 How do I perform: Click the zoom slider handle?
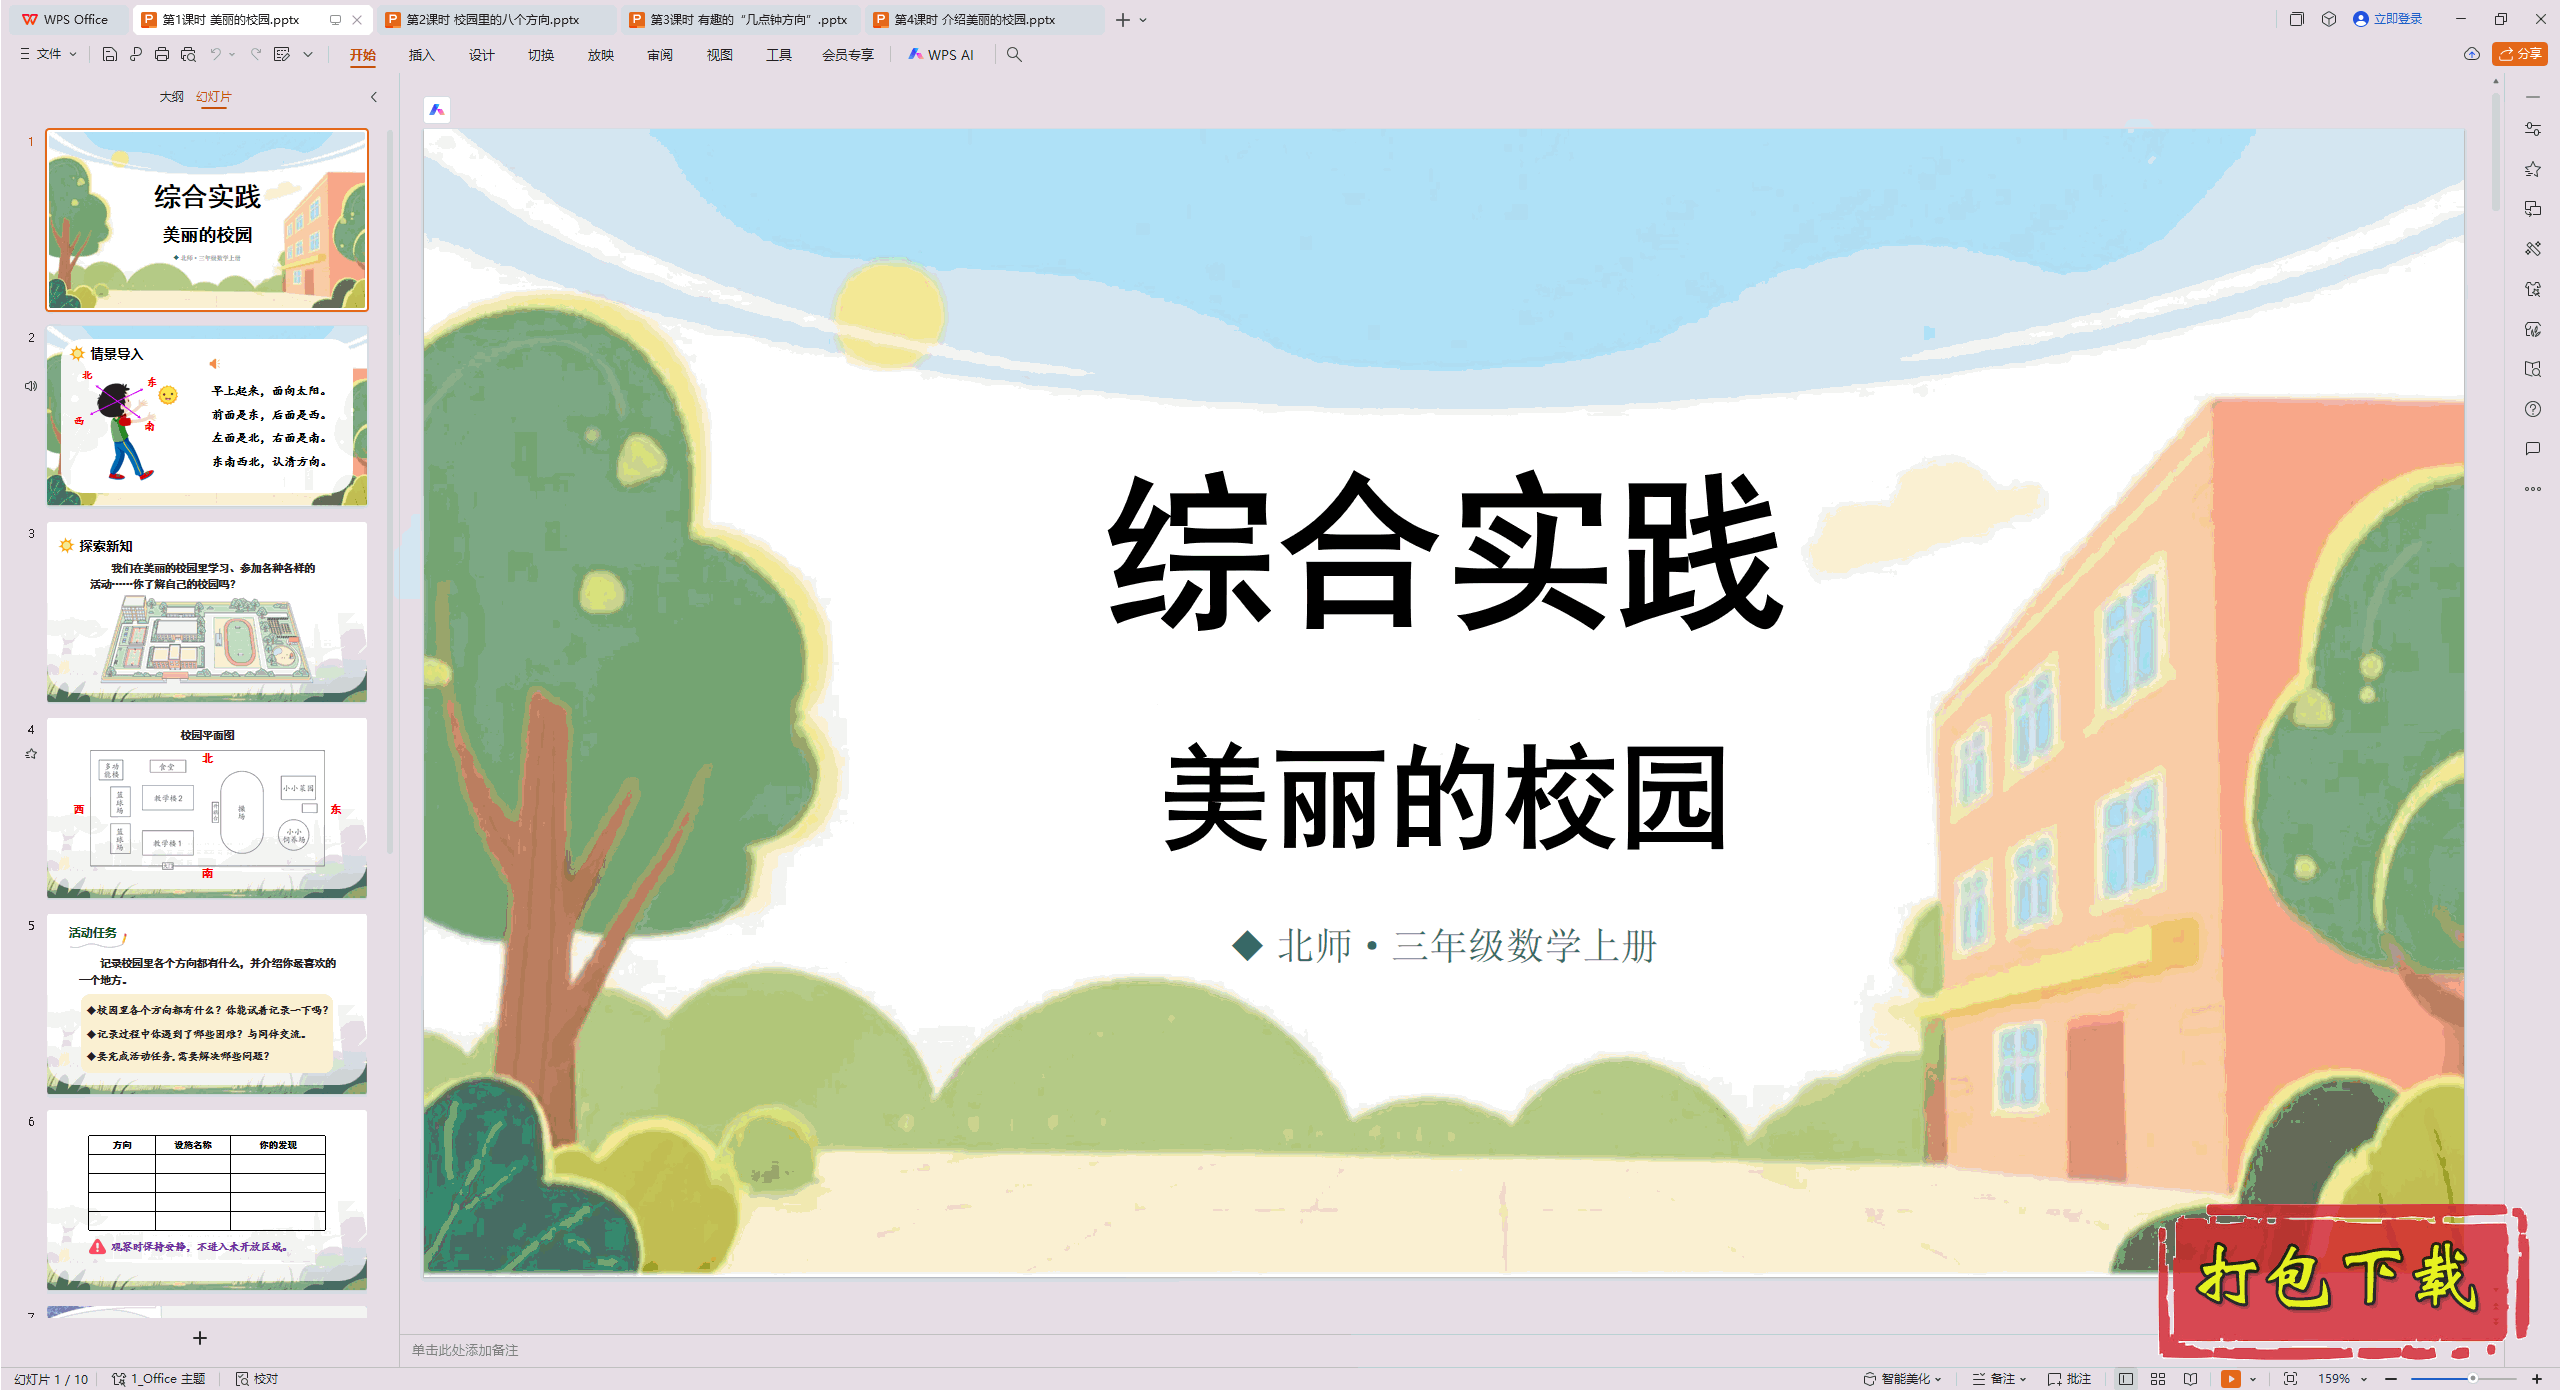tap(2472, 1378)
